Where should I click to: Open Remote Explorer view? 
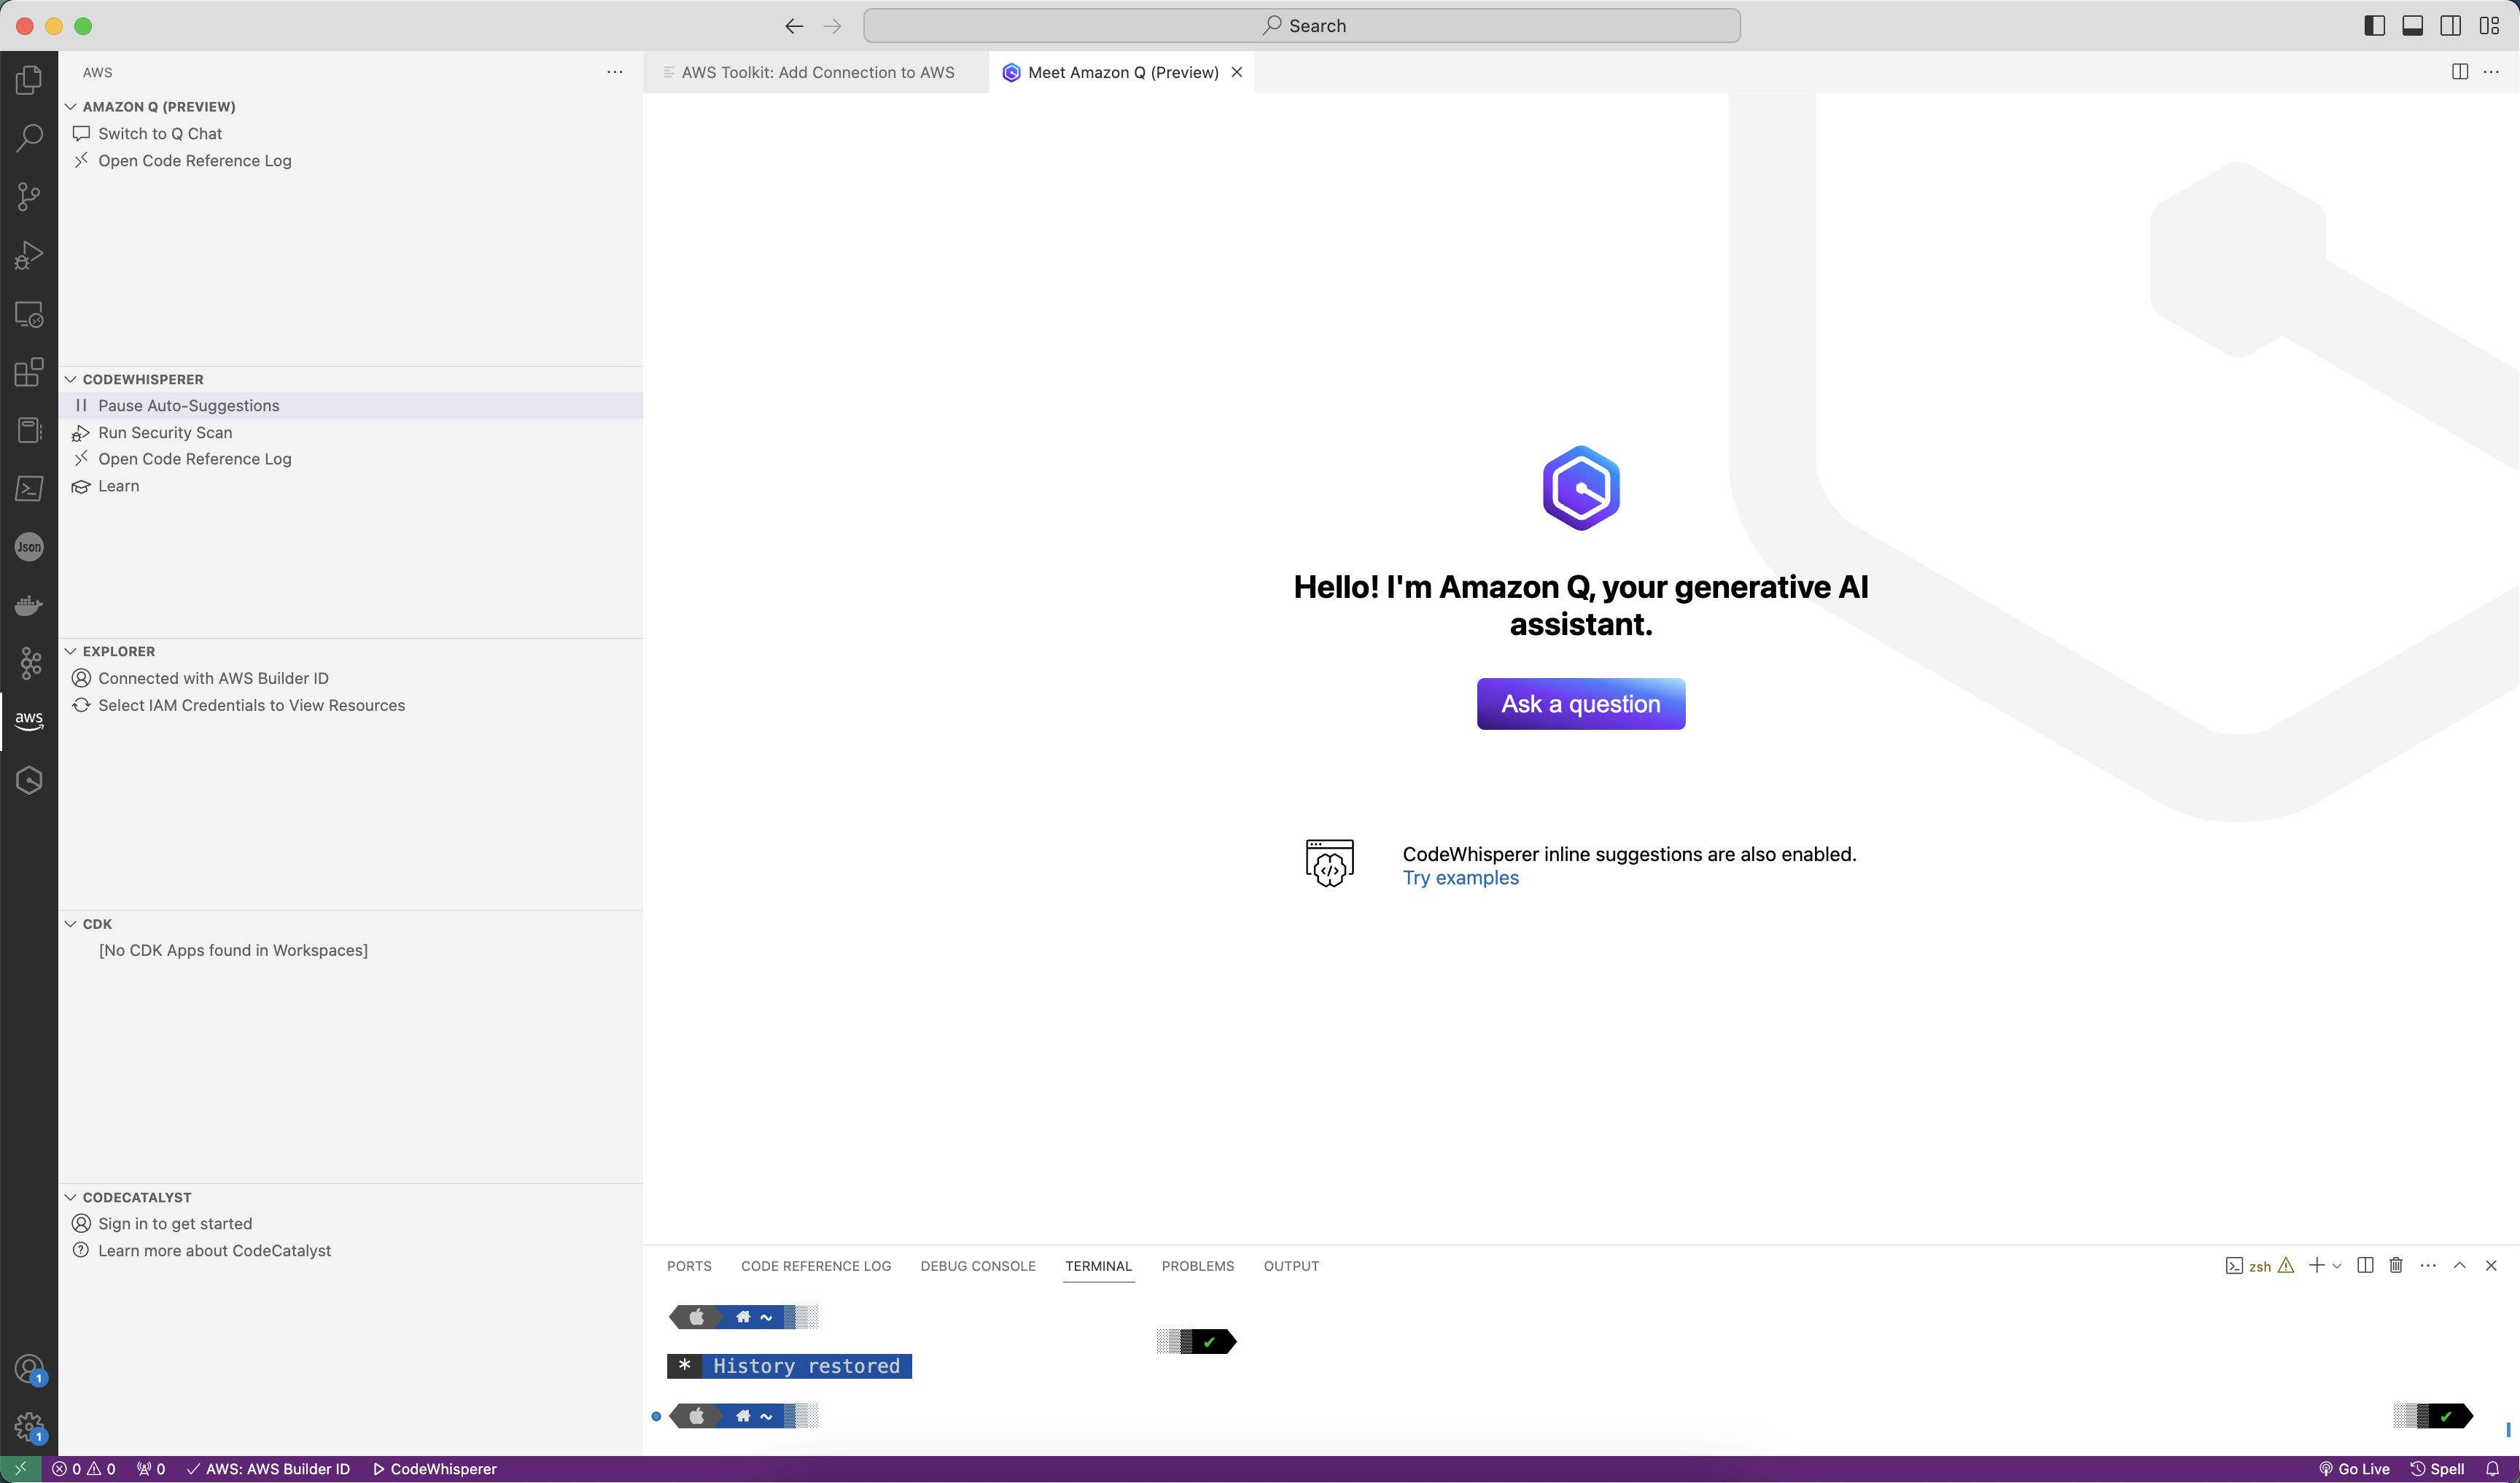(29, 314)
